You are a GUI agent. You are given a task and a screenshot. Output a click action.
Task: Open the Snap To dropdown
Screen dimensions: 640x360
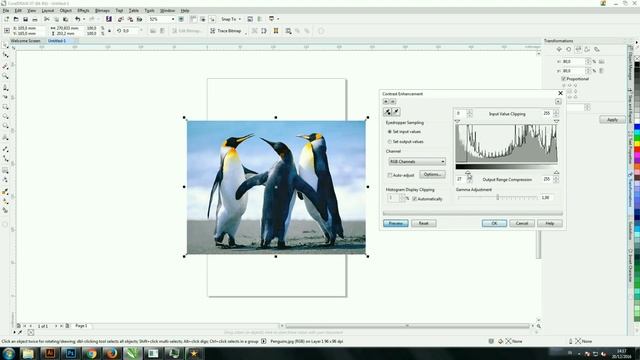pos(231,19)
